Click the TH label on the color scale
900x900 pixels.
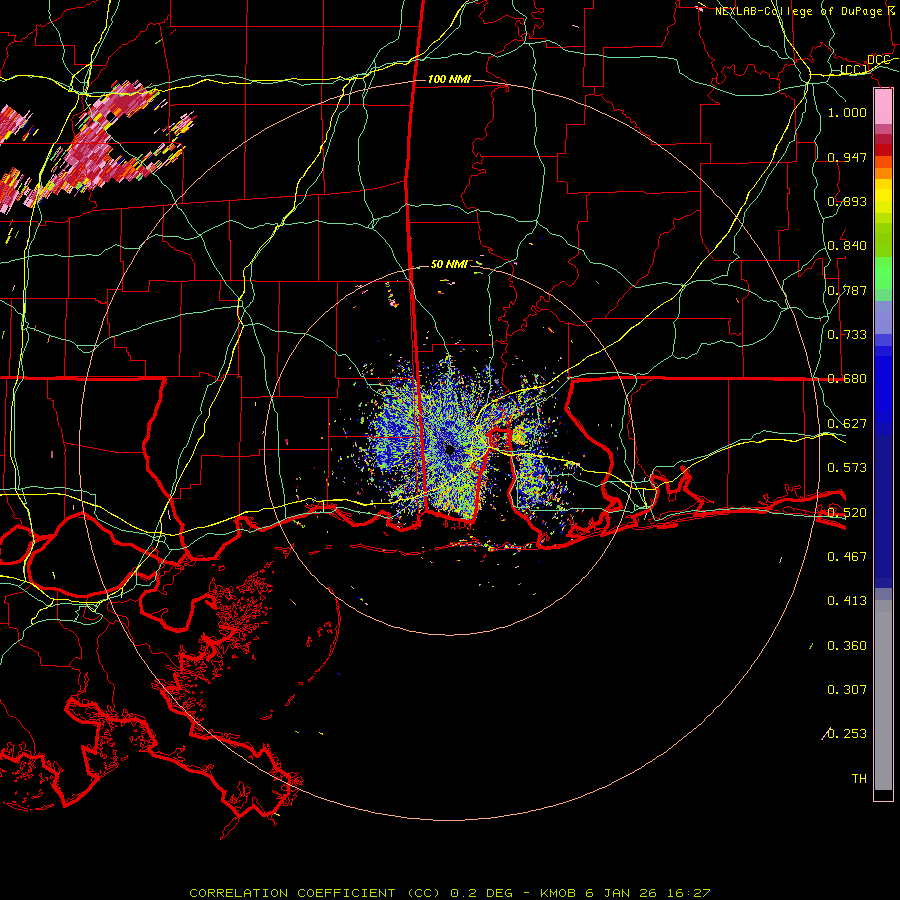[x=859, y=779]
